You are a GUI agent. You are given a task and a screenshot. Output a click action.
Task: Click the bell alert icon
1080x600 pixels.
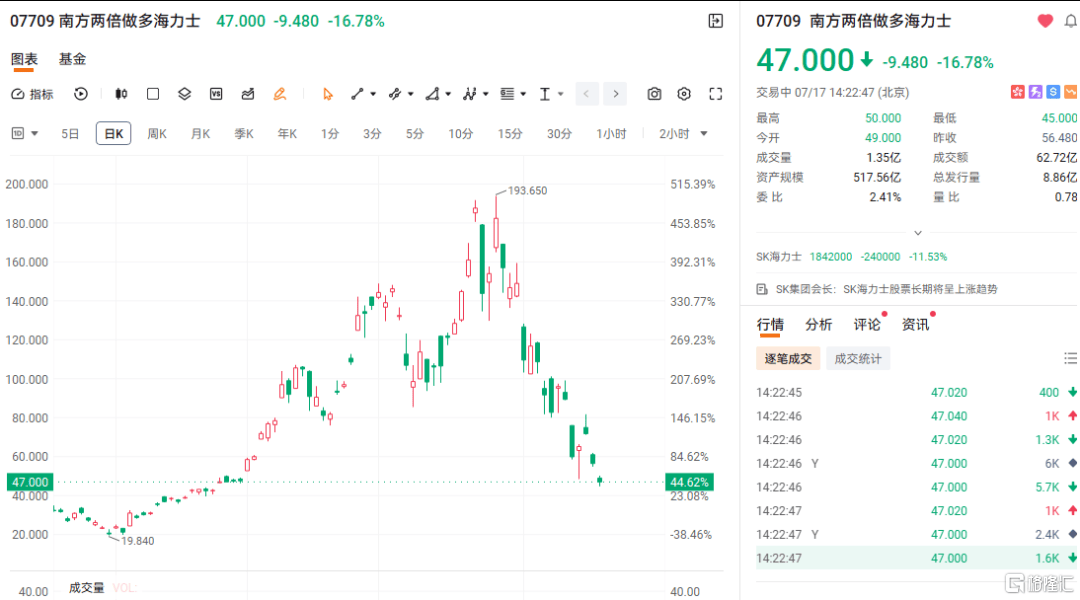[1070, 21]
